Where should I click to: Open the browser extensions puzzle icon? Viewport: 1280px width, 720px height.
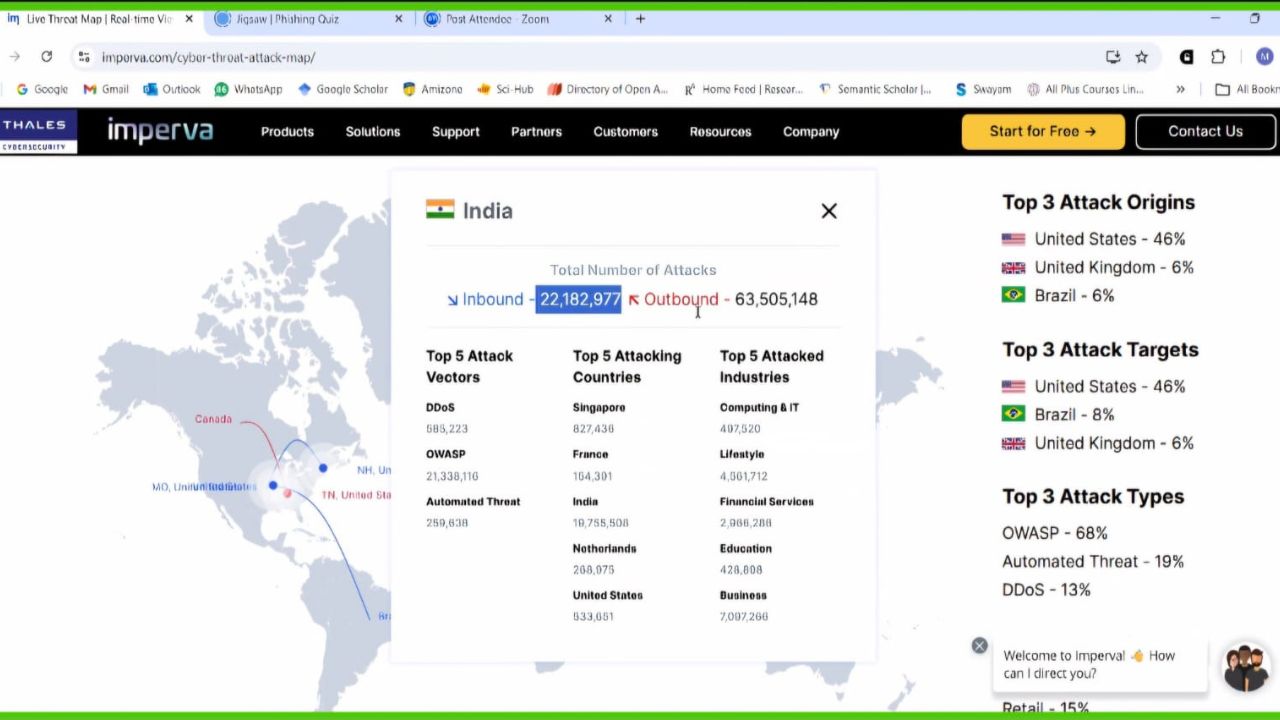coord(1217,57)
